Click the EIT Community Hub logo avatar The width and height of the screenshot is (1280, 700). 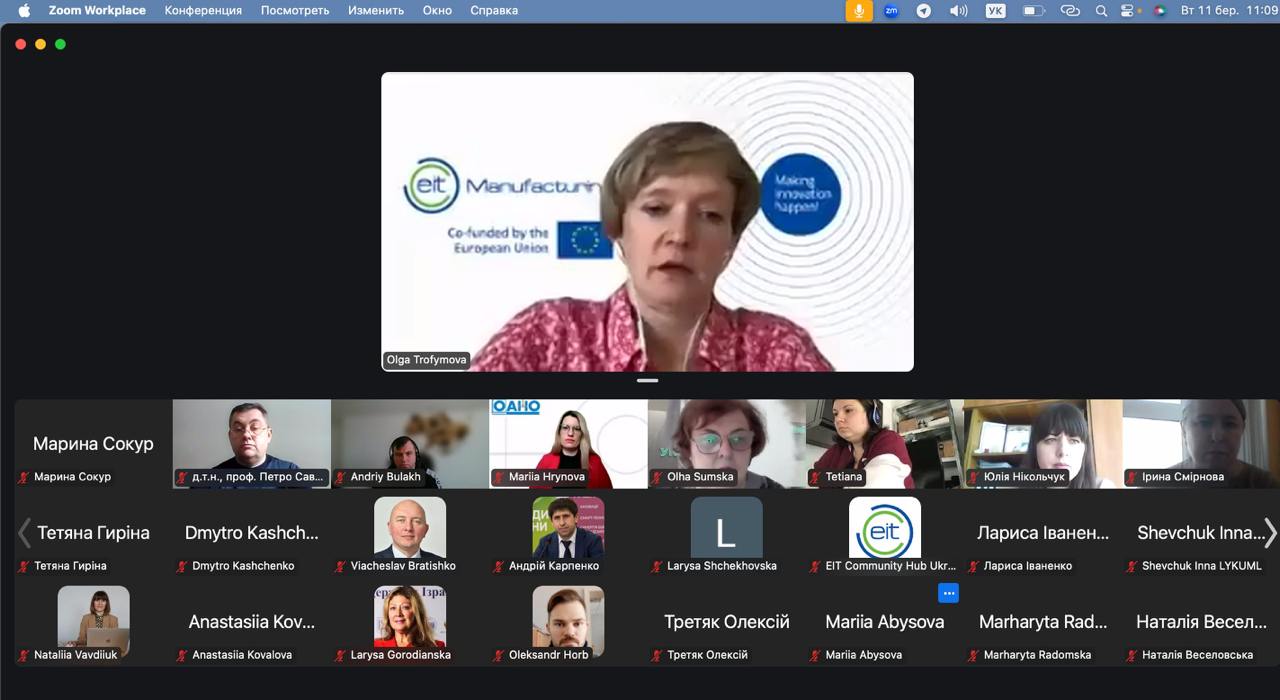pyautogui.click(x=885, y=527)
